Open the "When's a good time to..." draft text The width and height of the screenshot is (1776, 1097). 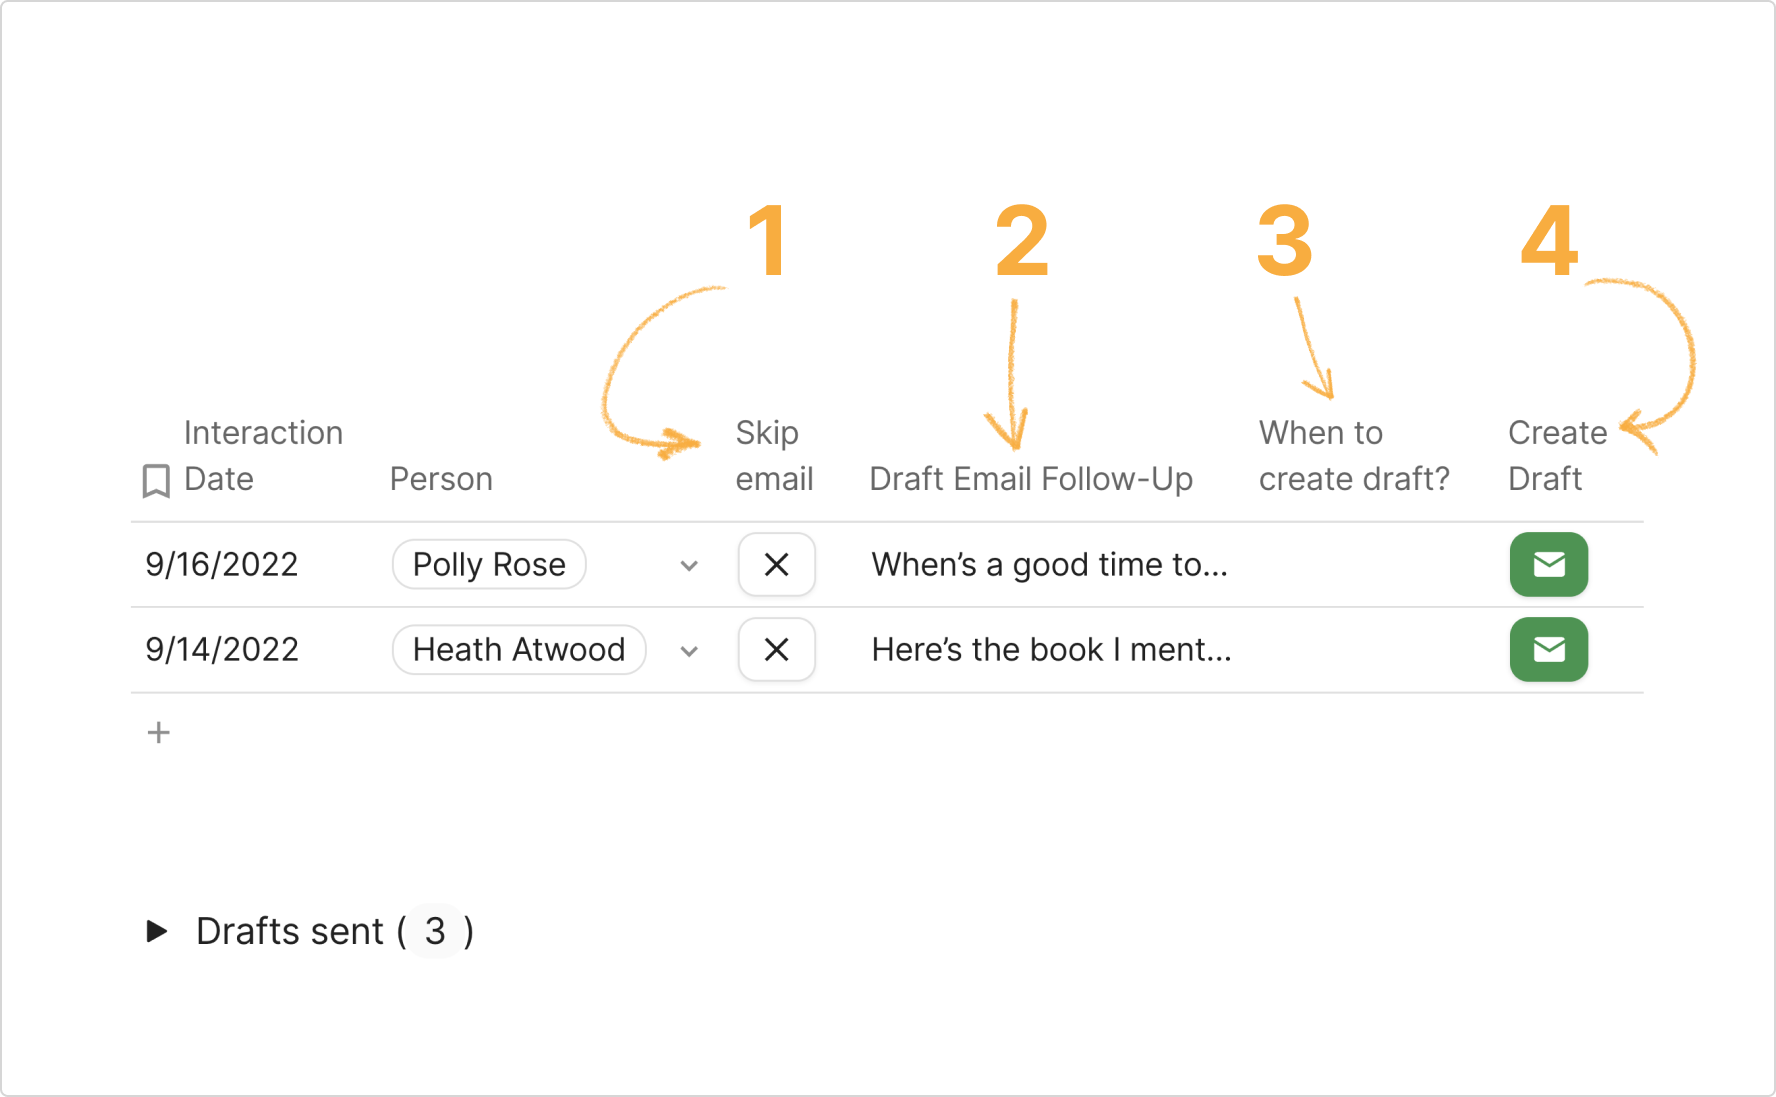(1049, 565)
